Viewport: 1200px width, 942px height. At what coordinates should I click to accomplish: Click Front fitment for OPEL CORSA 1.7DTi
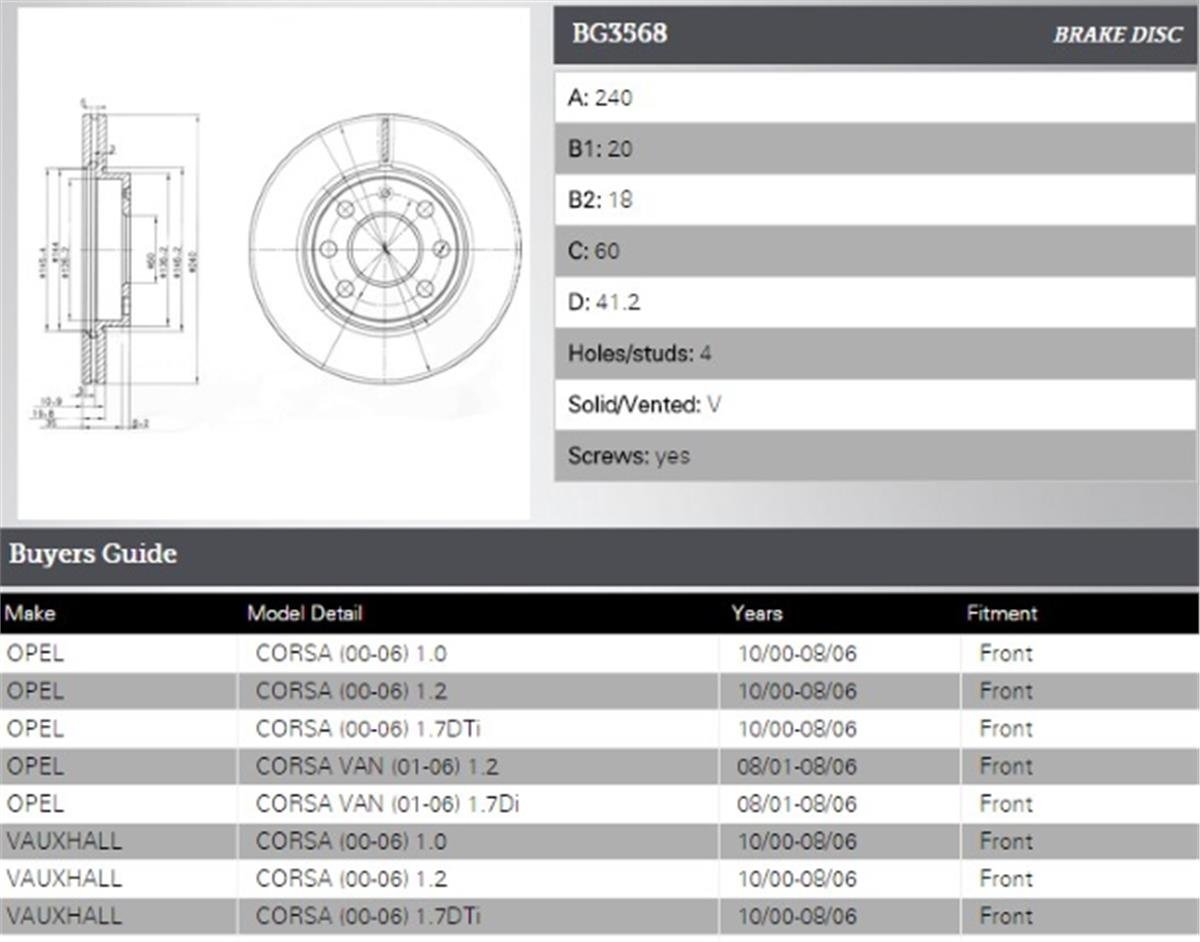[1006, 729]
